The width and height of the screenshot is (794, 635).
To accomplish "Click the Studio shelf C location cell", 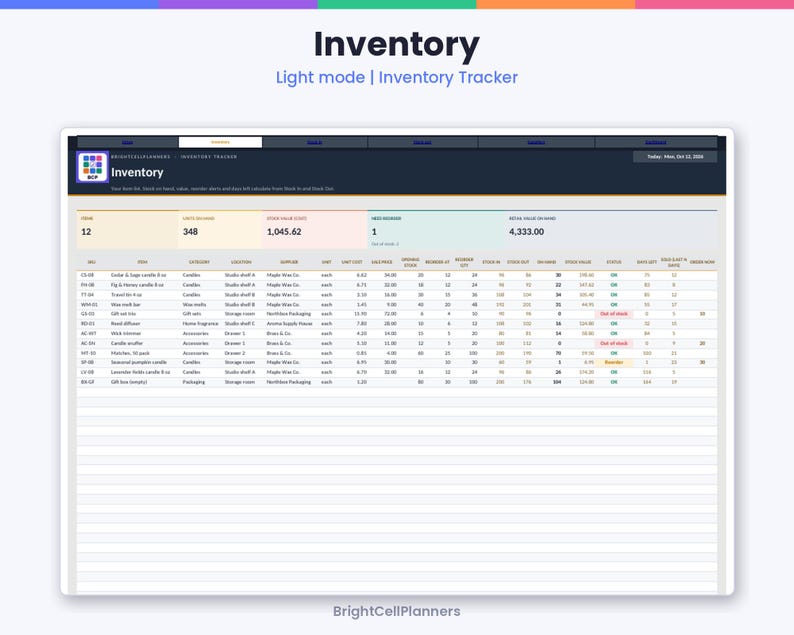I will click(240, 324).
